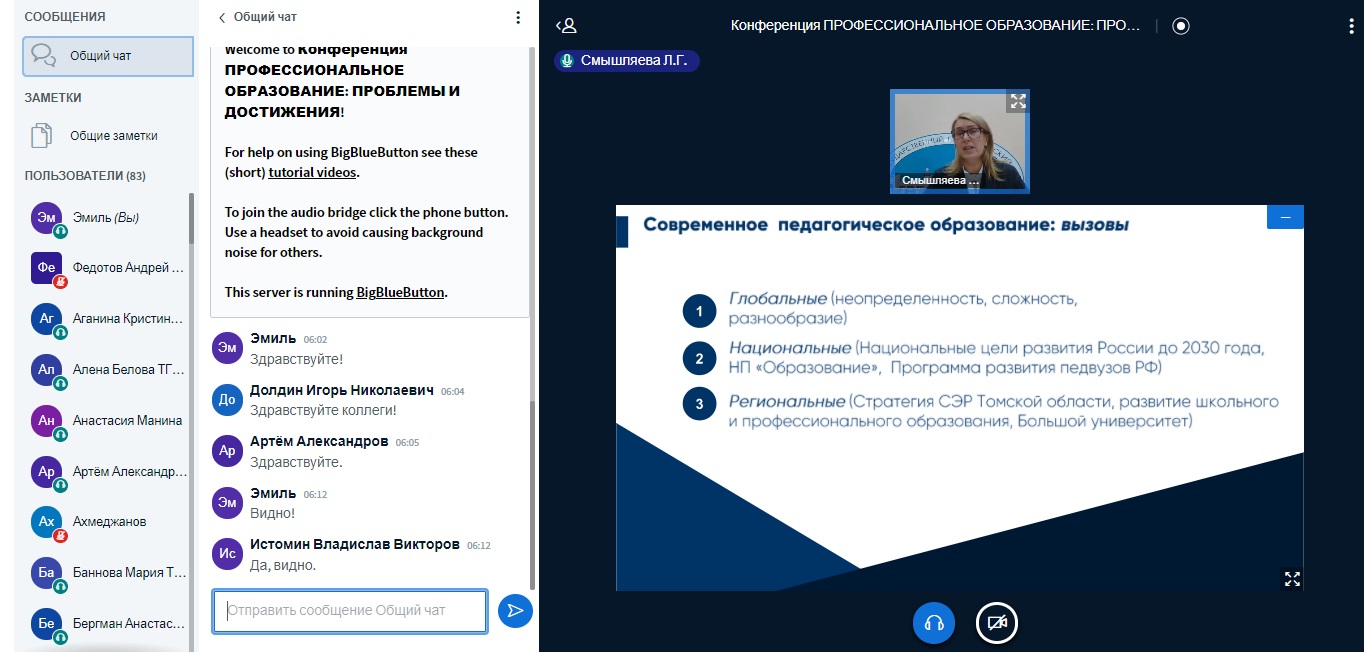Make the presentation fullscreen
Image resolution: width=1364 pixels, height=652 pixels.
coord(1292,578)
